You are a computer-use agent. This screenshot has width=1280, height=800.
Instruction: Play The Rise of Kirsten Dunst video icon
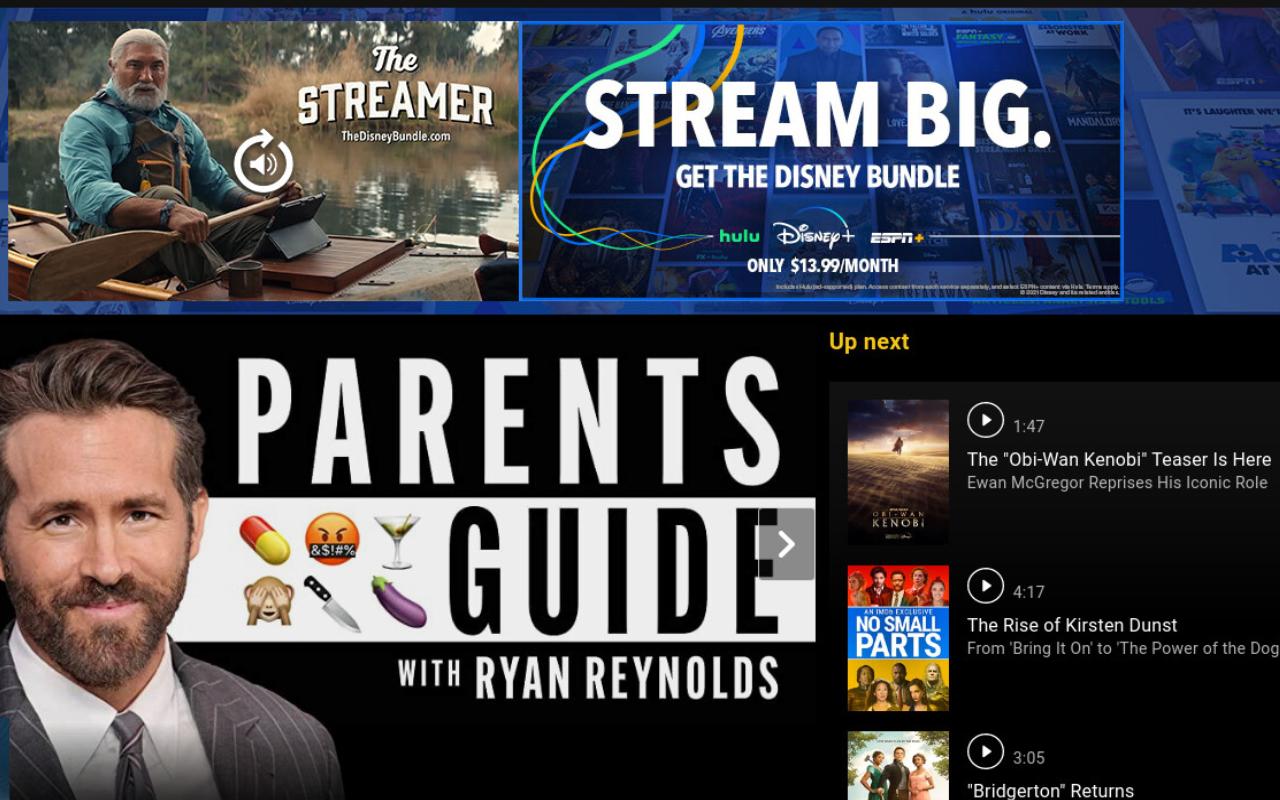(985, 585)
